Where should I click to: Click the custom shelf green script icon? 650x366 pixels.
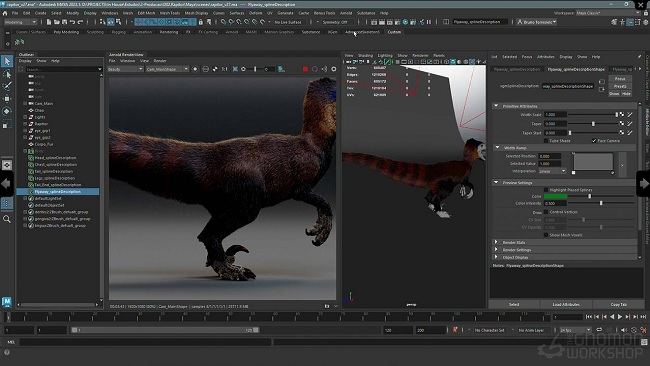pyautogui.click(x=19, y=42)
